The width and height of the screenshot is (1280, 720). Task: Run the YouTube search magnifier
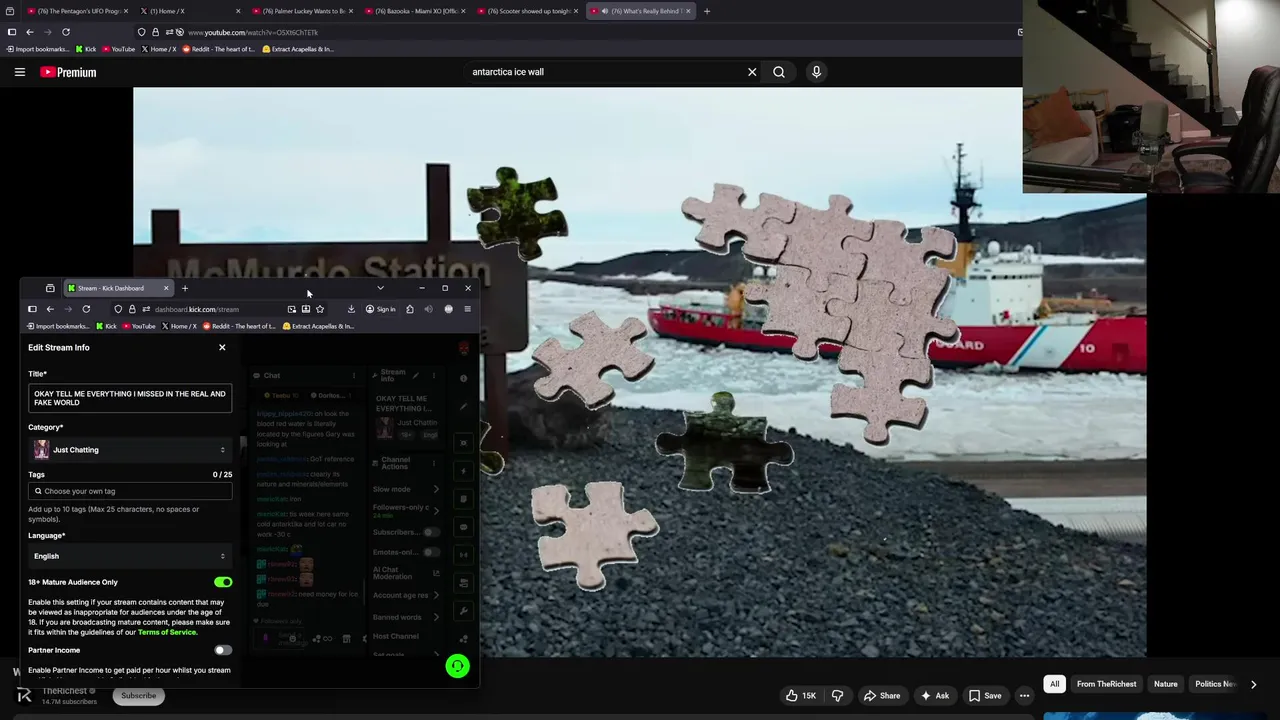tap(779, 72)
